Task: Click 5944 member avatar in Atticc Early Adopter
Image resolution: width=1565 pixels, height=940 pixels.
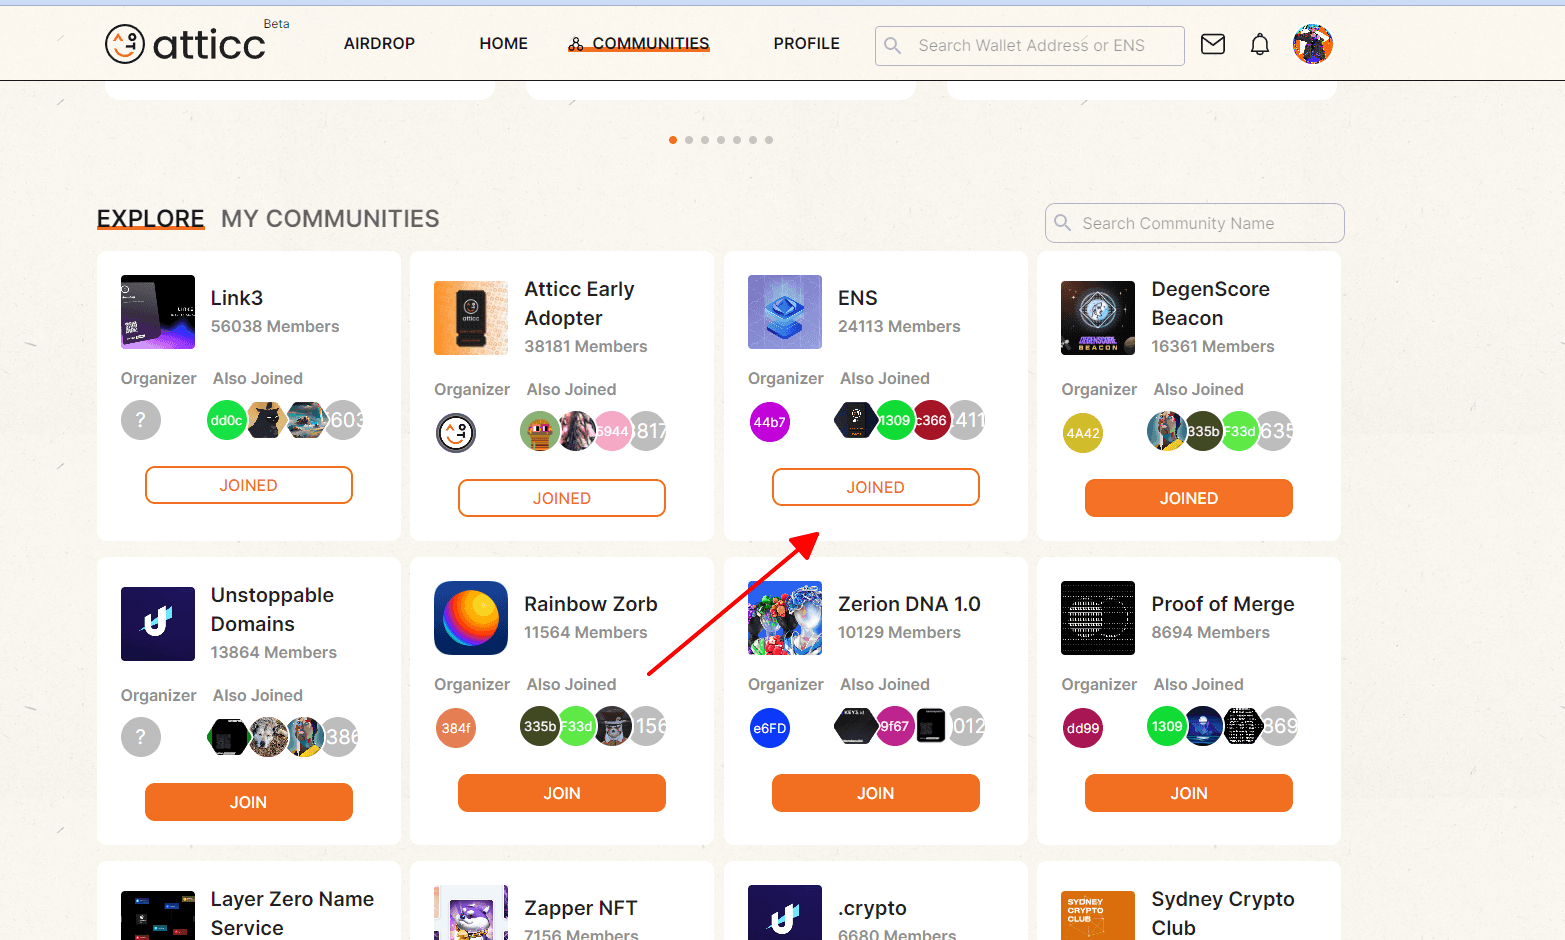Action: (x=612, y=431)
